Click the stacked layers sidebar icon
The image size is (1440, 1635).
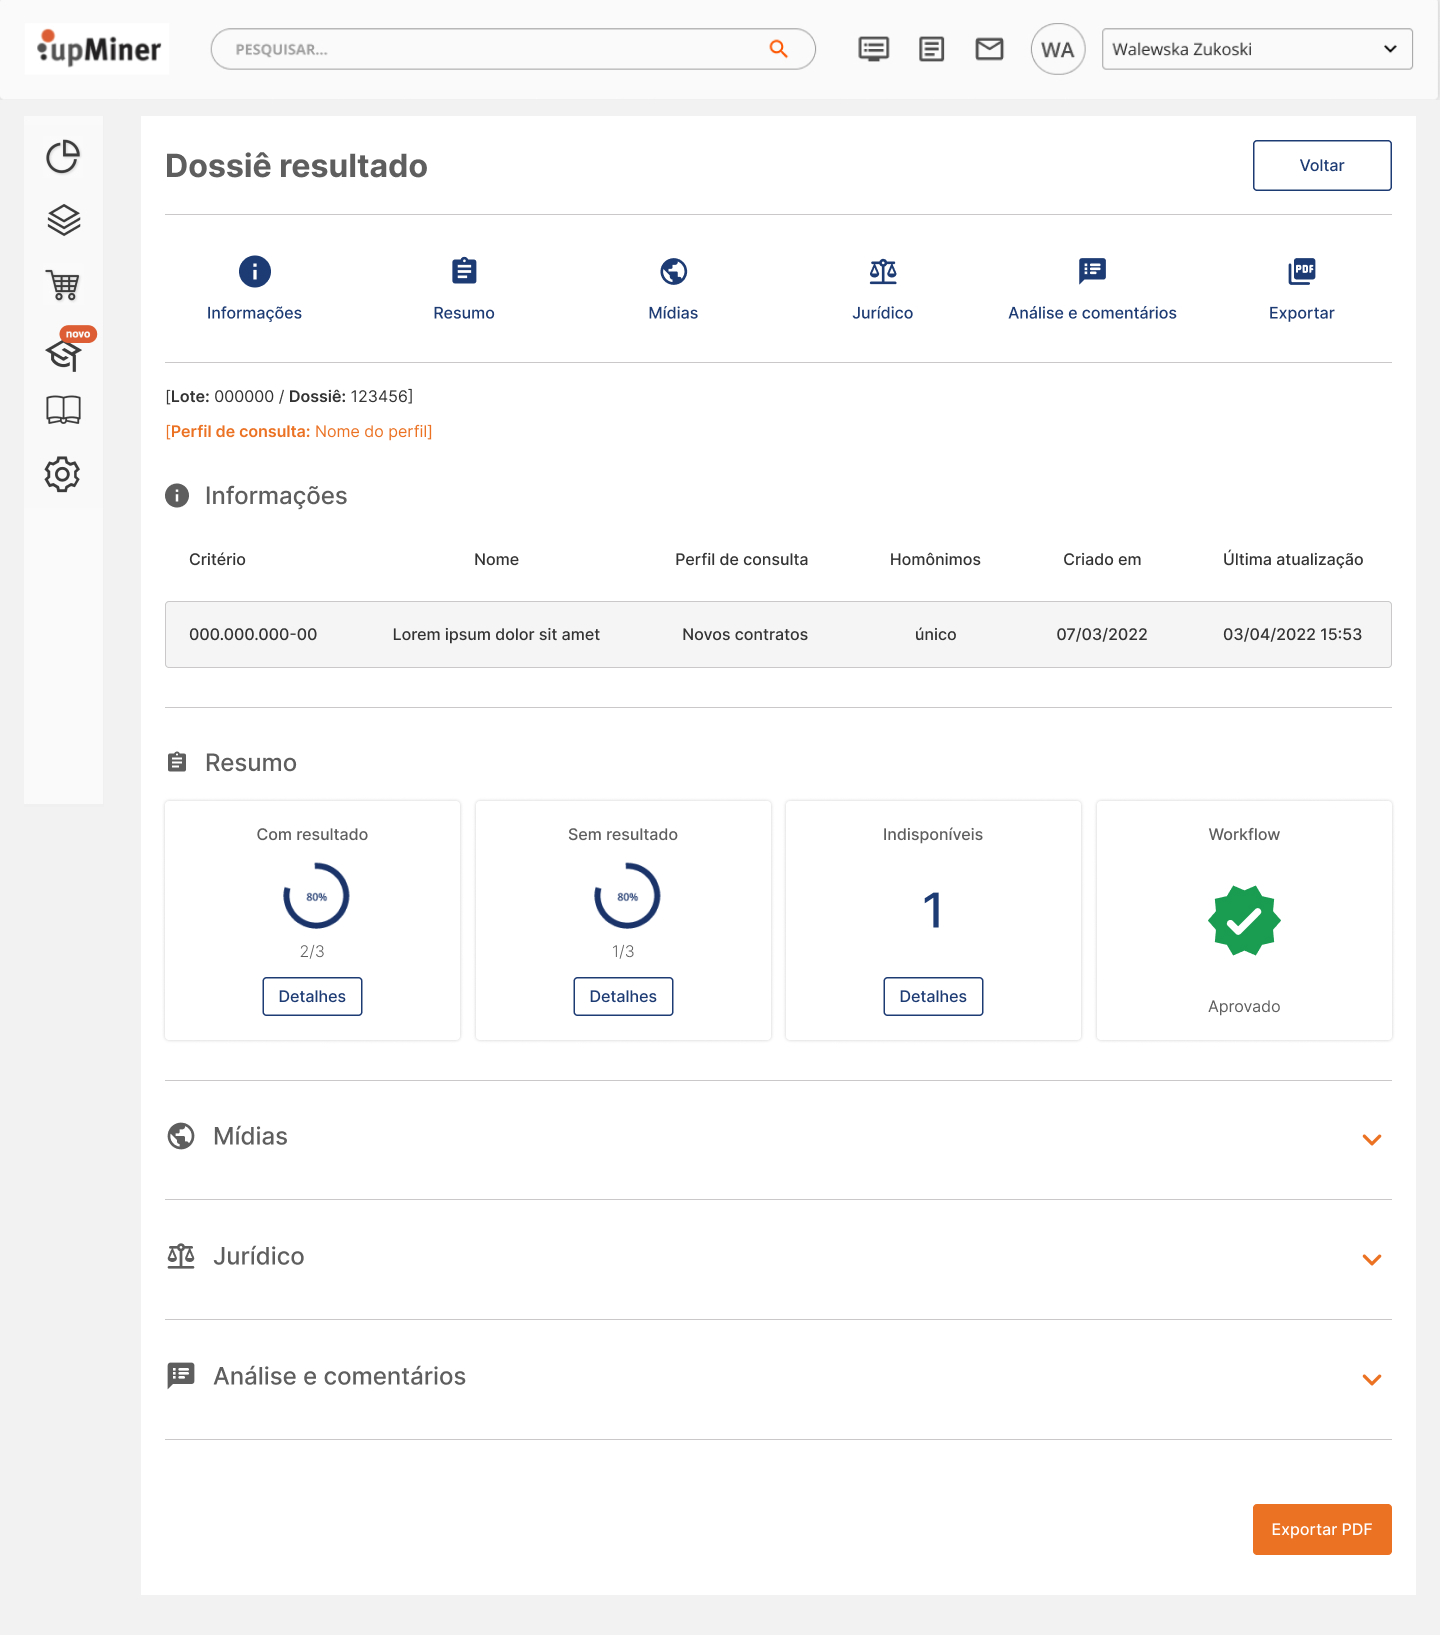pos(63,220)
